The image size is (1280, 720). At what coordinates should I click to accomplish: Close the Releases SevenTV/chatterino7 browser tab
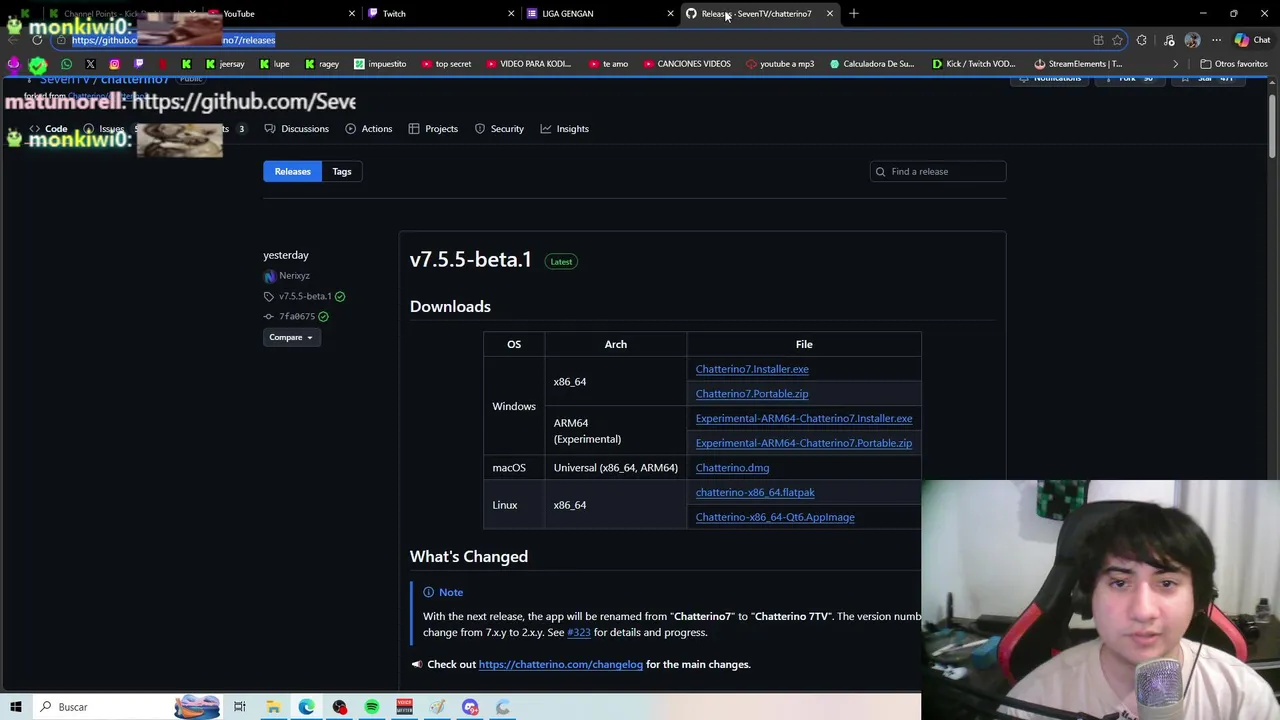pos(830,14)
